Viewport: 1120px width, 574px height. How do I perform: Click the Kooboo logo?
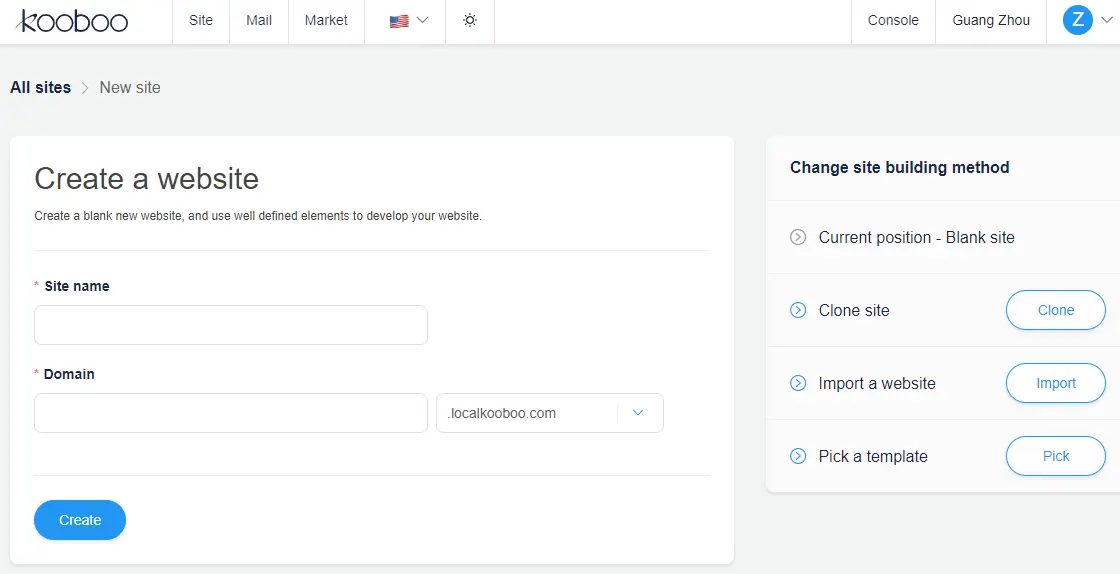[72, 21]
